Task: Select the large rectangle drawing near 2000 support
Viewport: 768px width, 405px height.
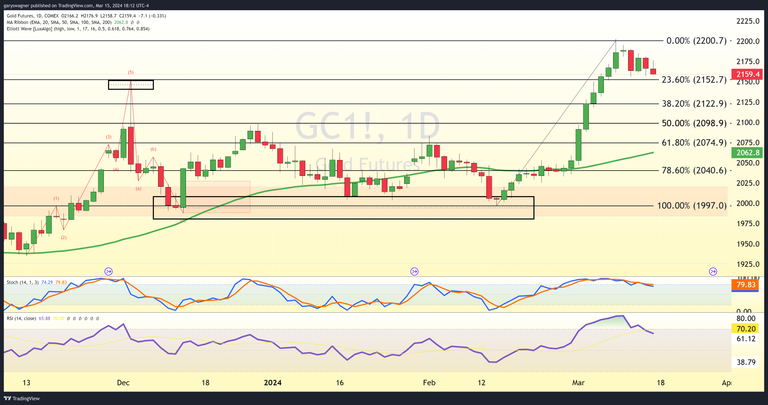Action: point(343,207)
